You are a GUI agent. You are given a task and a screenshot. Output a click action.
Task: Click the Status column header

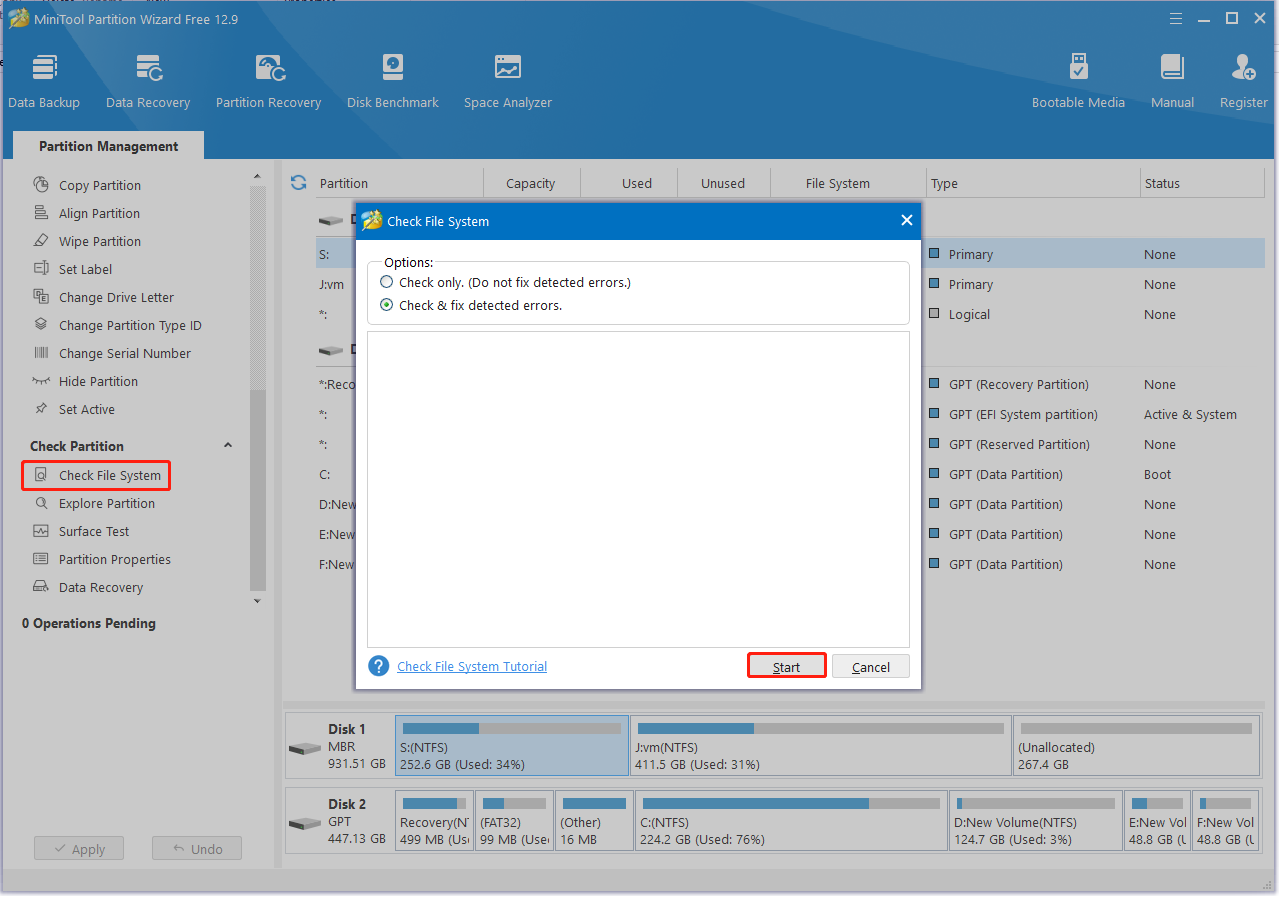[x=1202, y=183]
